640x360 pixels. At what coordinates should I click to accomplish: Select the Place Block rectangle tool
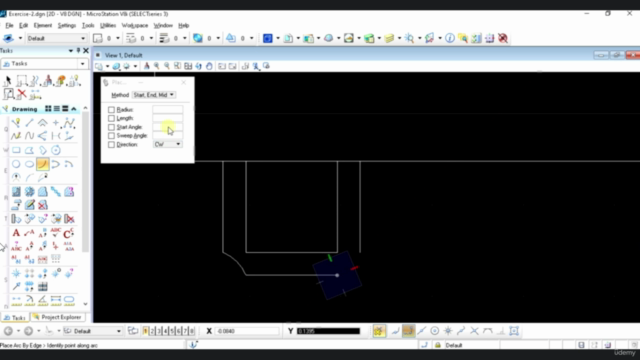(x=16, y=150)
